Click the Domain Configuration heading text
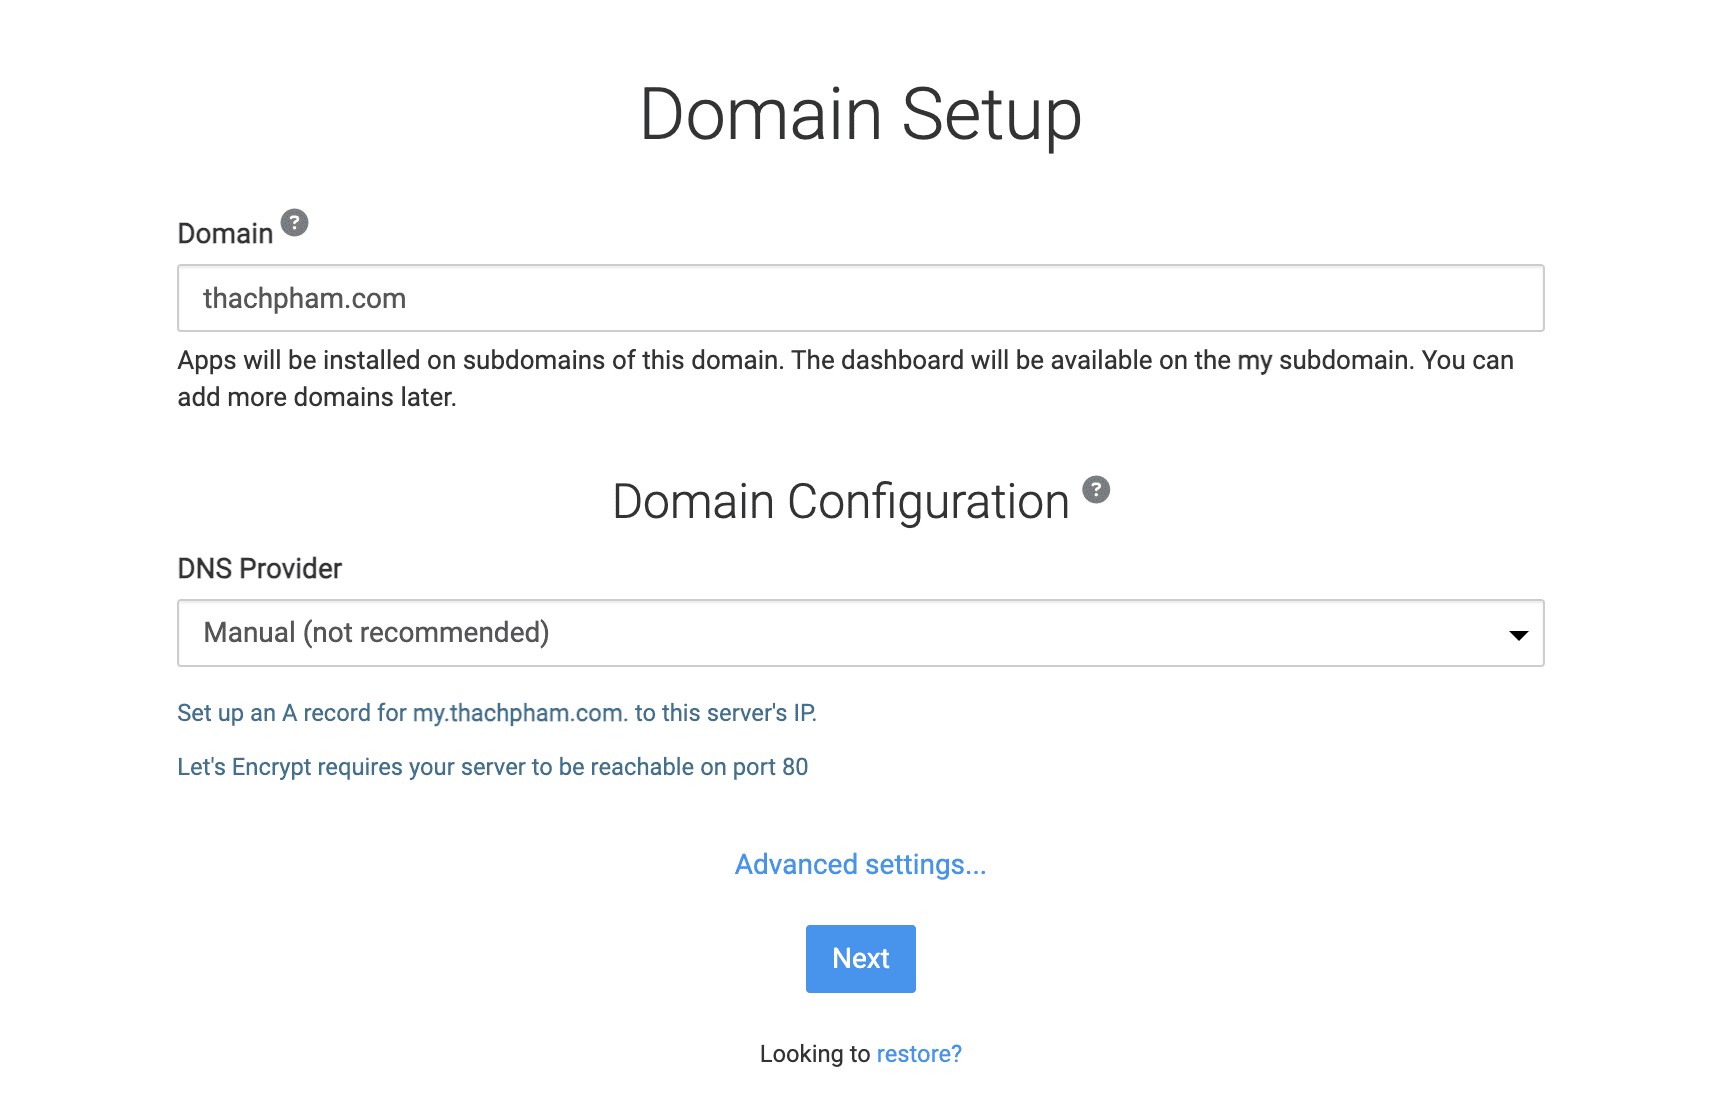 840,502
